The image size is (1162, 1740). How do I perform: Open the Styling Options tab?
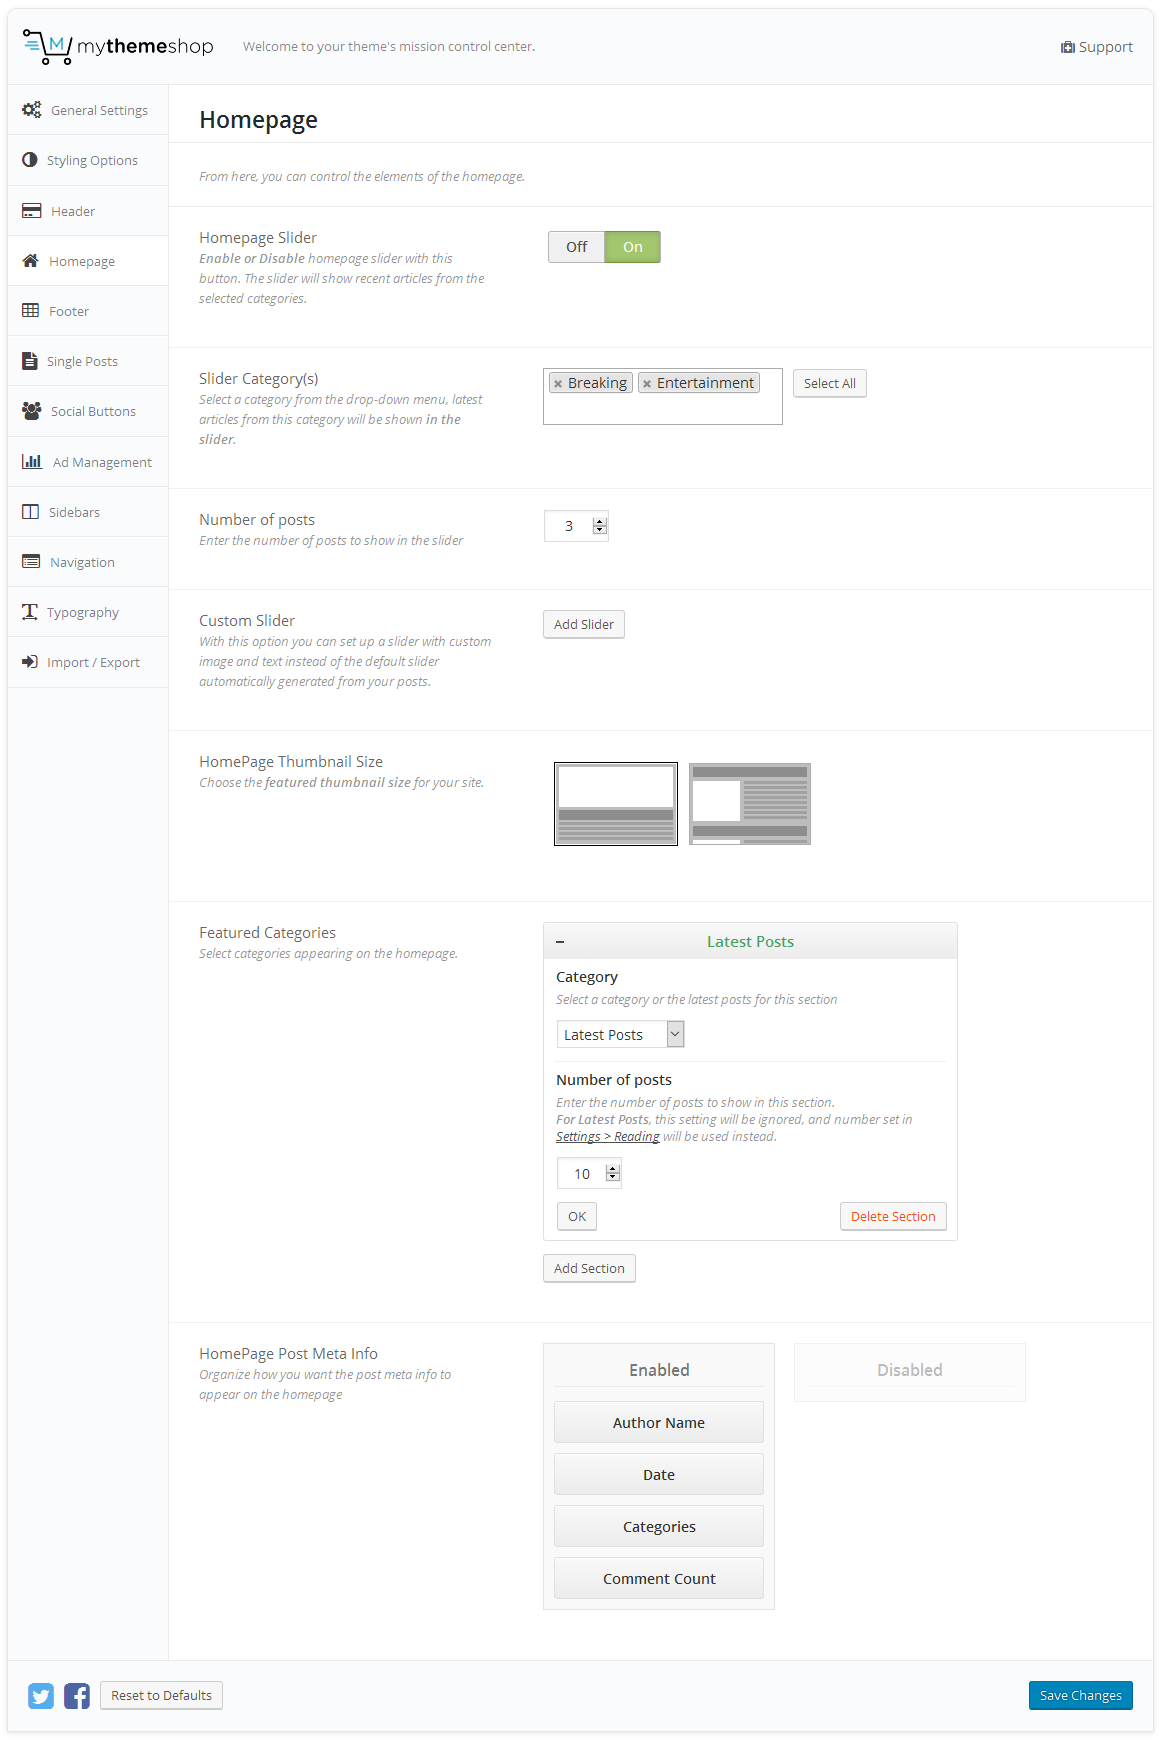pos(92,160)
